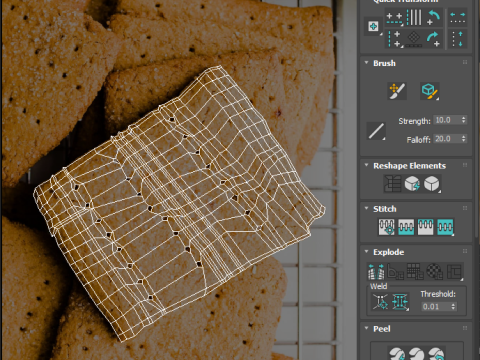Click Space Vertically icon
Screen dimensions: 480x360
[x=457, y=39]
